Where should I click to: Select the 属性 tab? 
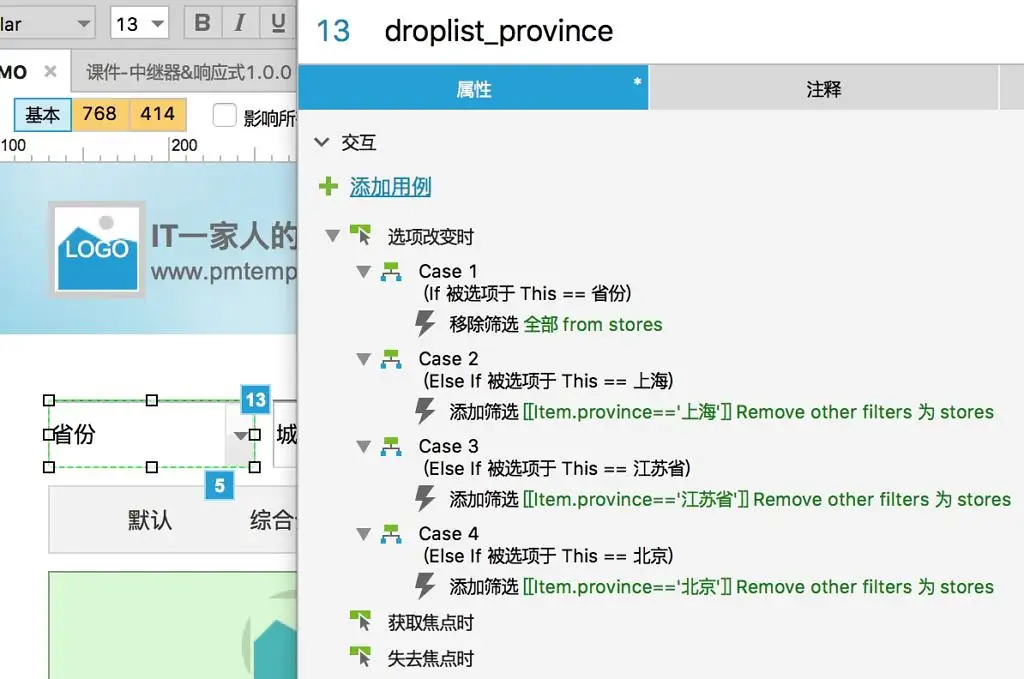click(x=473, y=90)
